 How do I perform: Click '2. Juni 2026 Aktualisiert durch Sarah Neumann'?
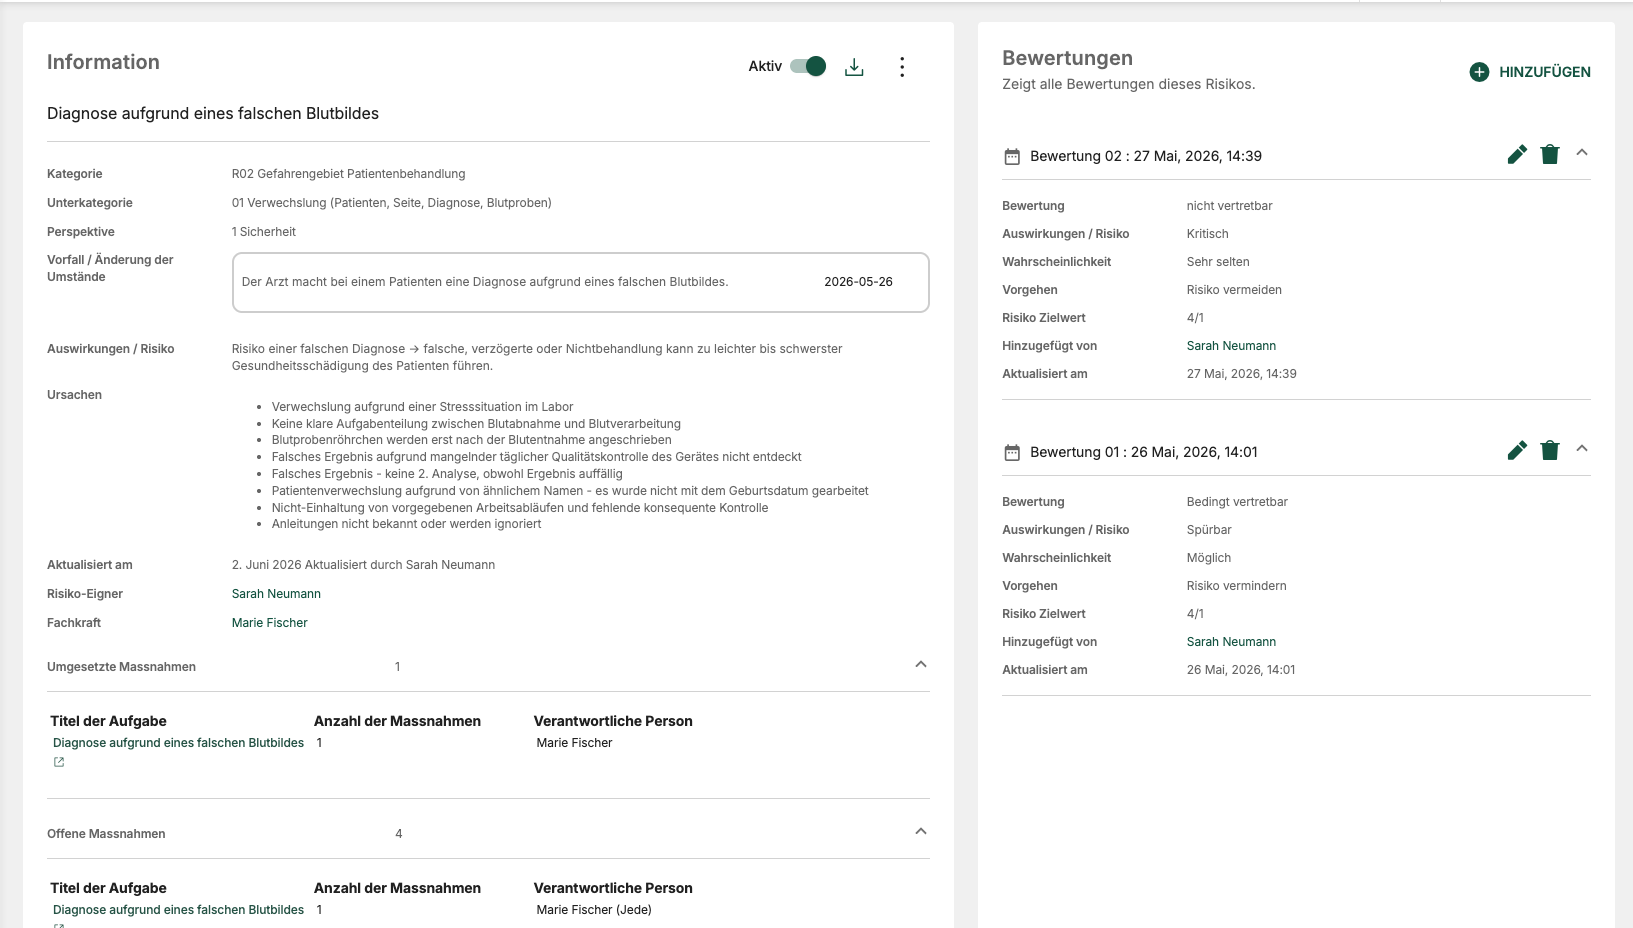pos(363,565)
